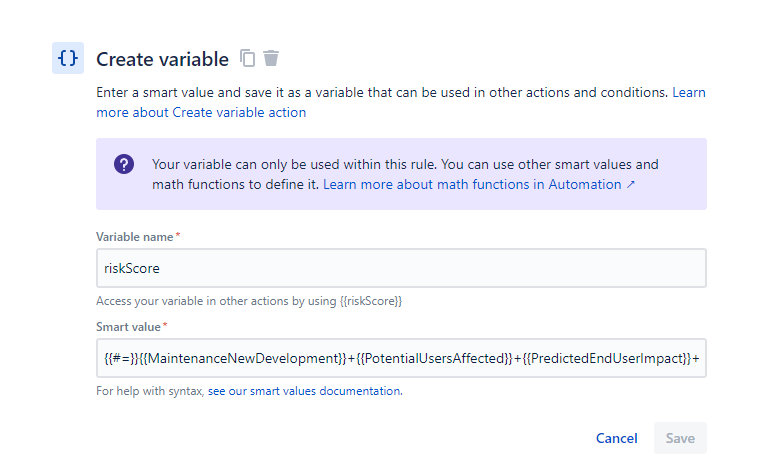
Task: Duplicate the Create variable action
Action: coord(248,59)
